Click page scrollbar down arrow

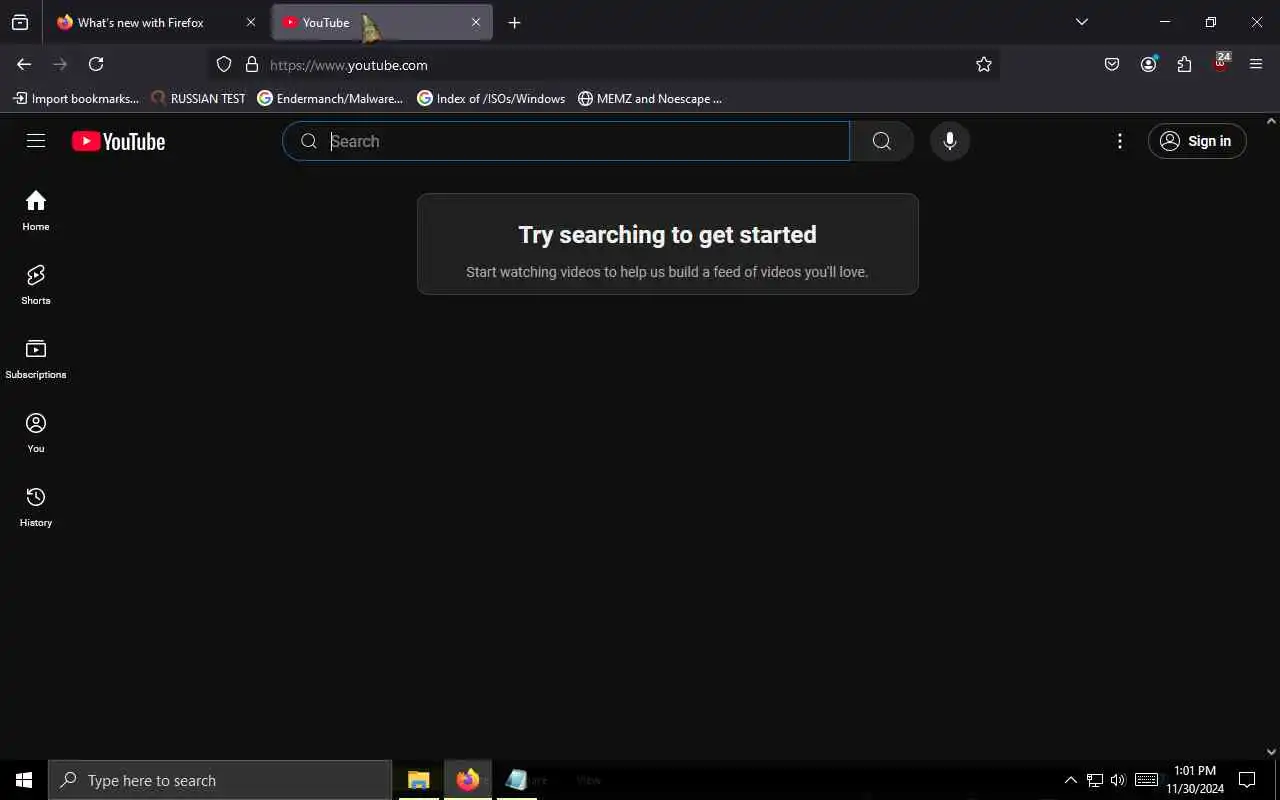(1272, 752)
